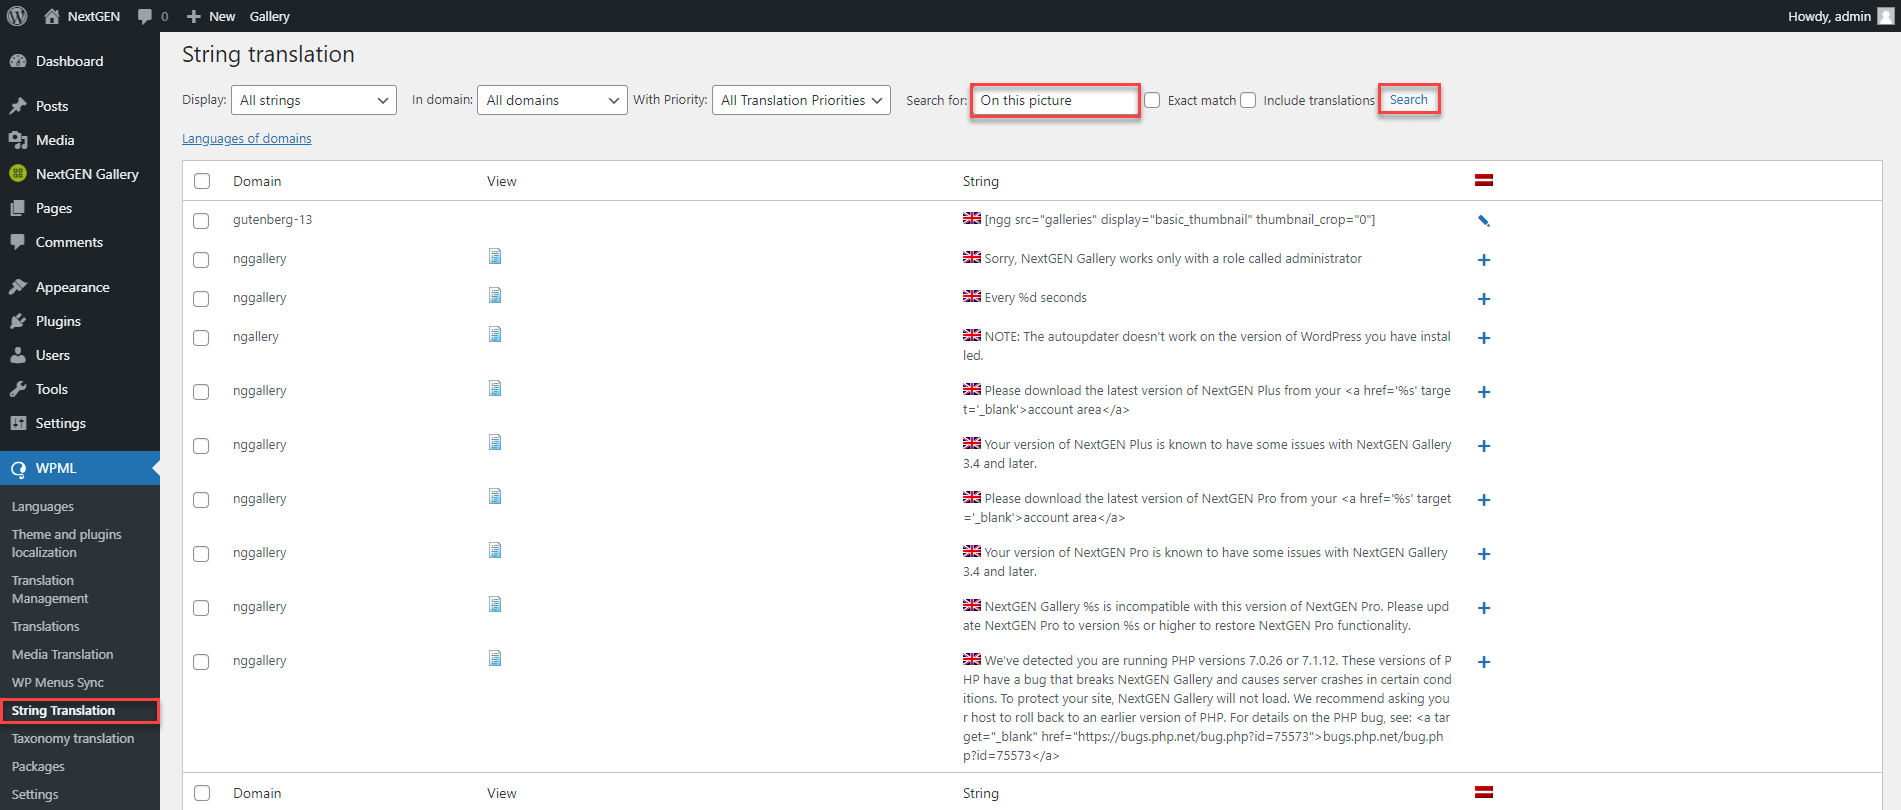Open the 'All domains' dropdown

[552, 100]
